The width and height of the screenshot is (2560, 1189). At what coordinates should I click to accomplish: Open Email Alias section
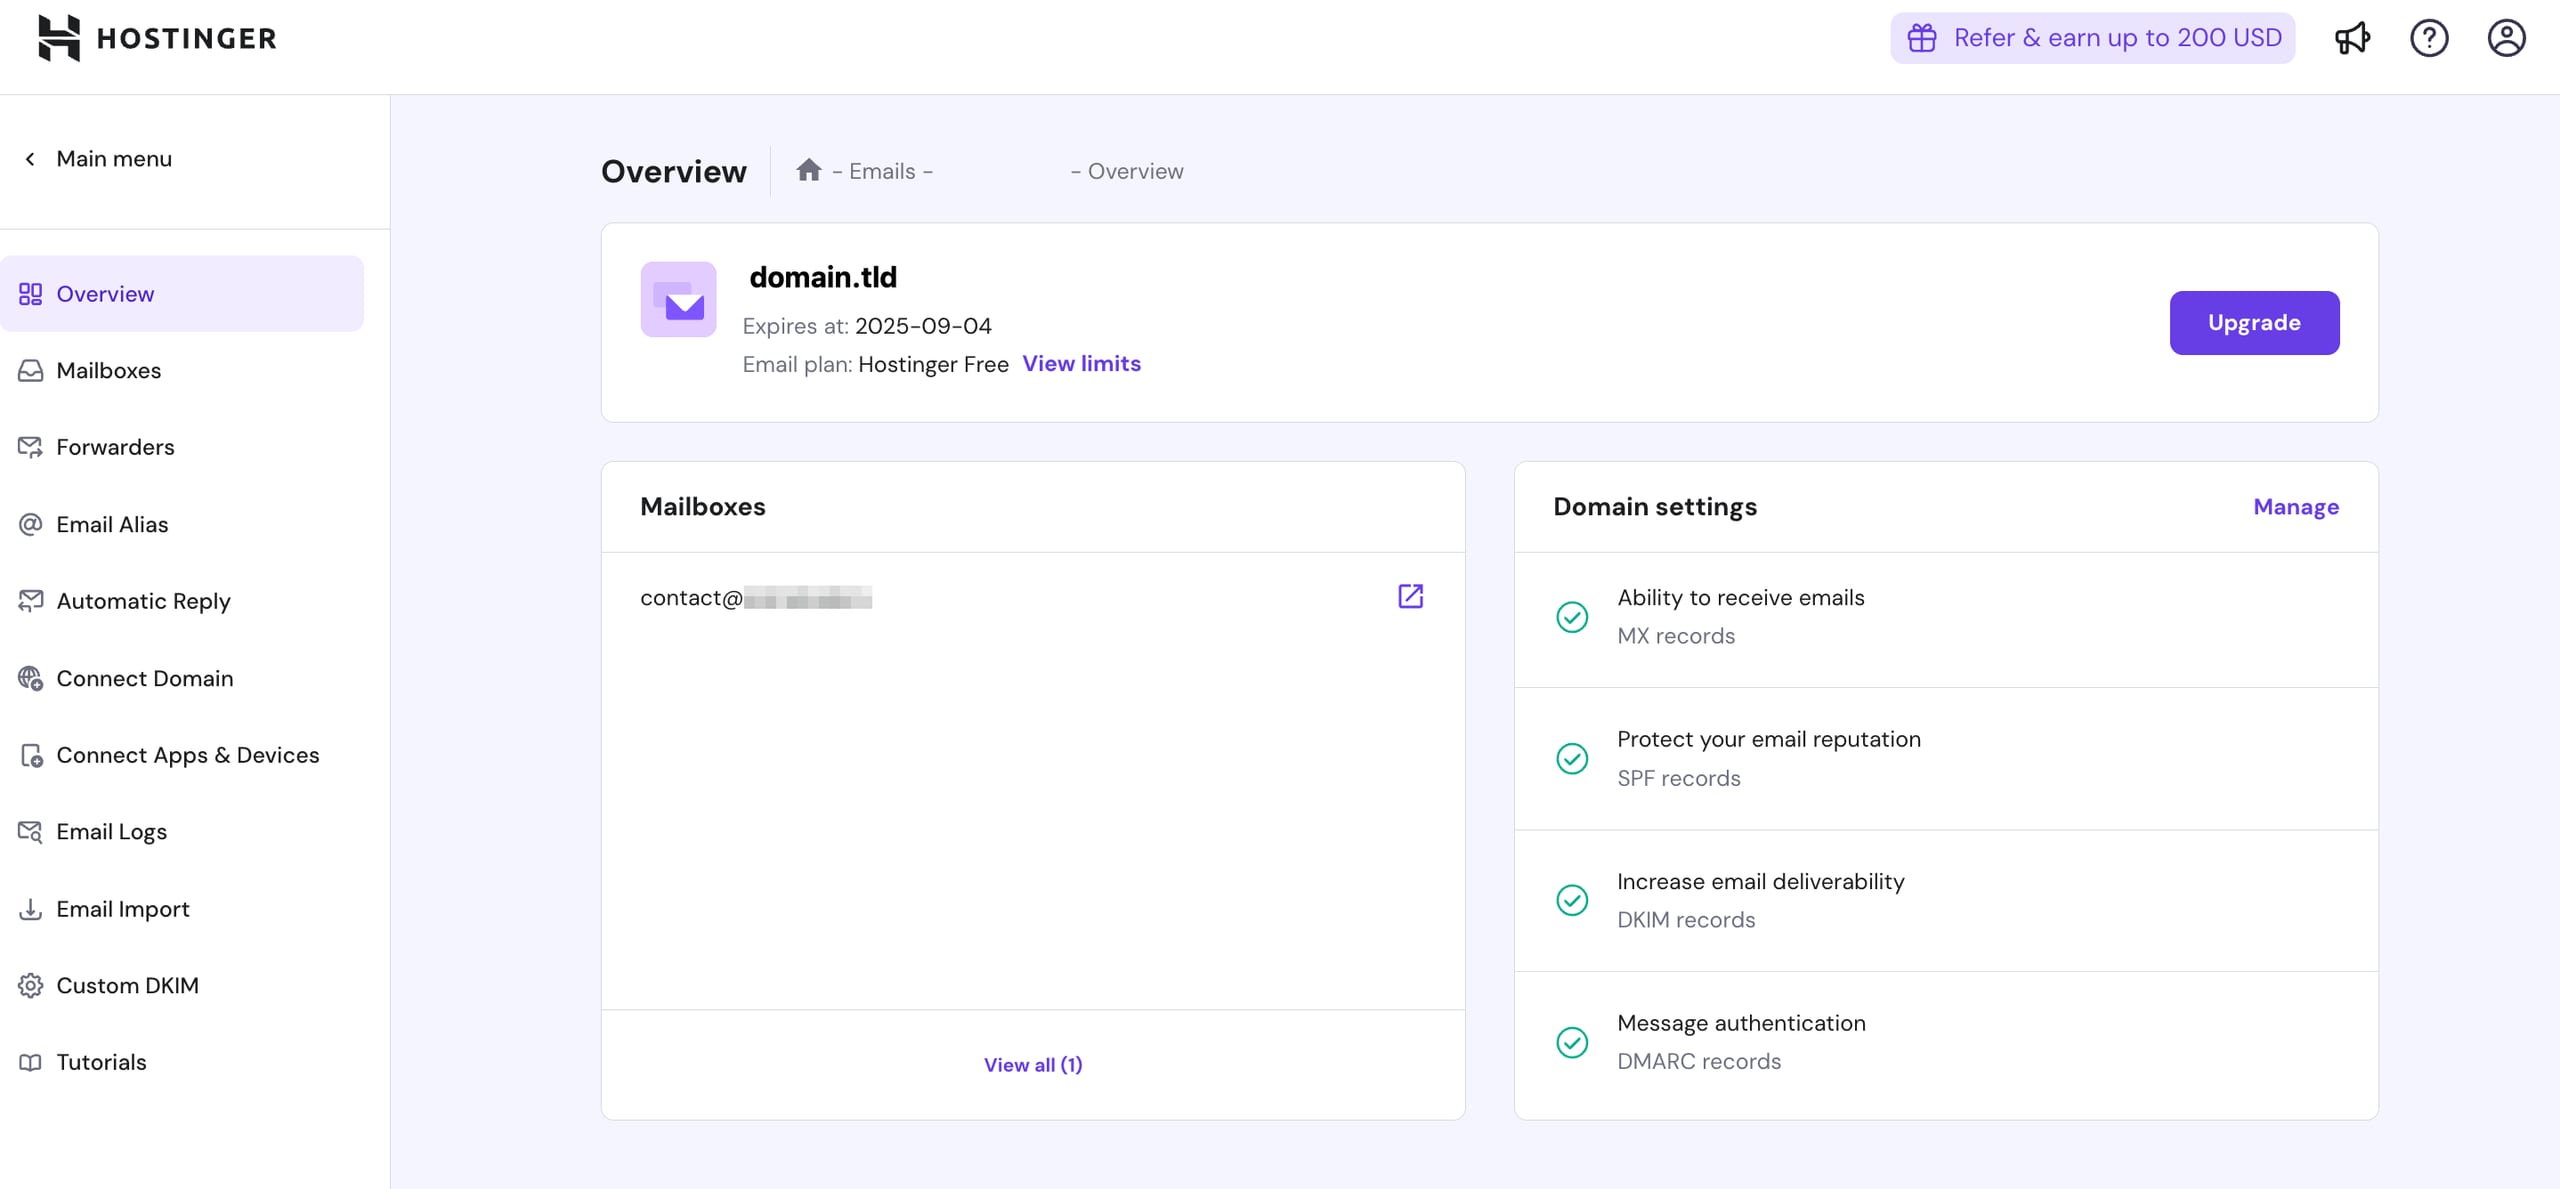coord(112,524)
